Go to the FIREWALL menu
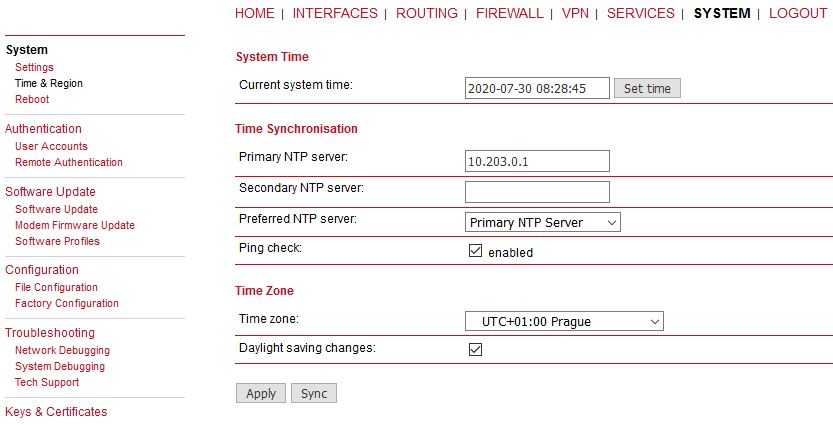The image size is (833, 425). coord(510,13)
